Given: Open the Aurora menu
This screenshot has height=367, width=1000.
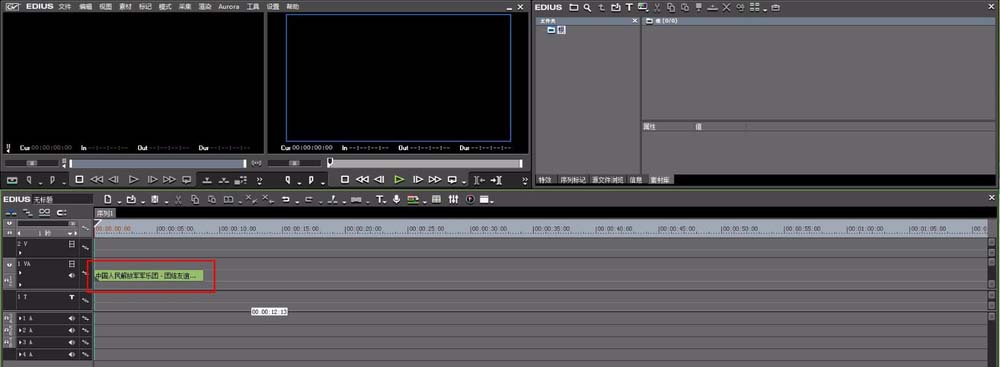Looking at the screenshot, I should click(x=229, y=6).
